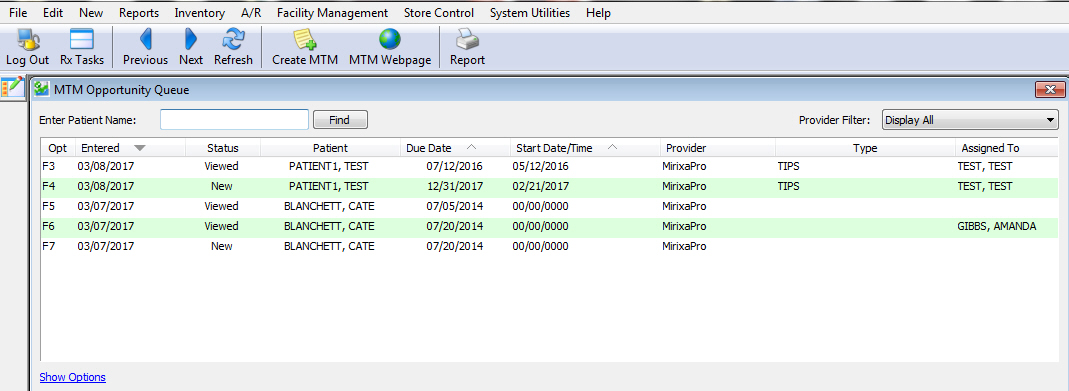Click TEST, TEST assignee in row F3

984,166
